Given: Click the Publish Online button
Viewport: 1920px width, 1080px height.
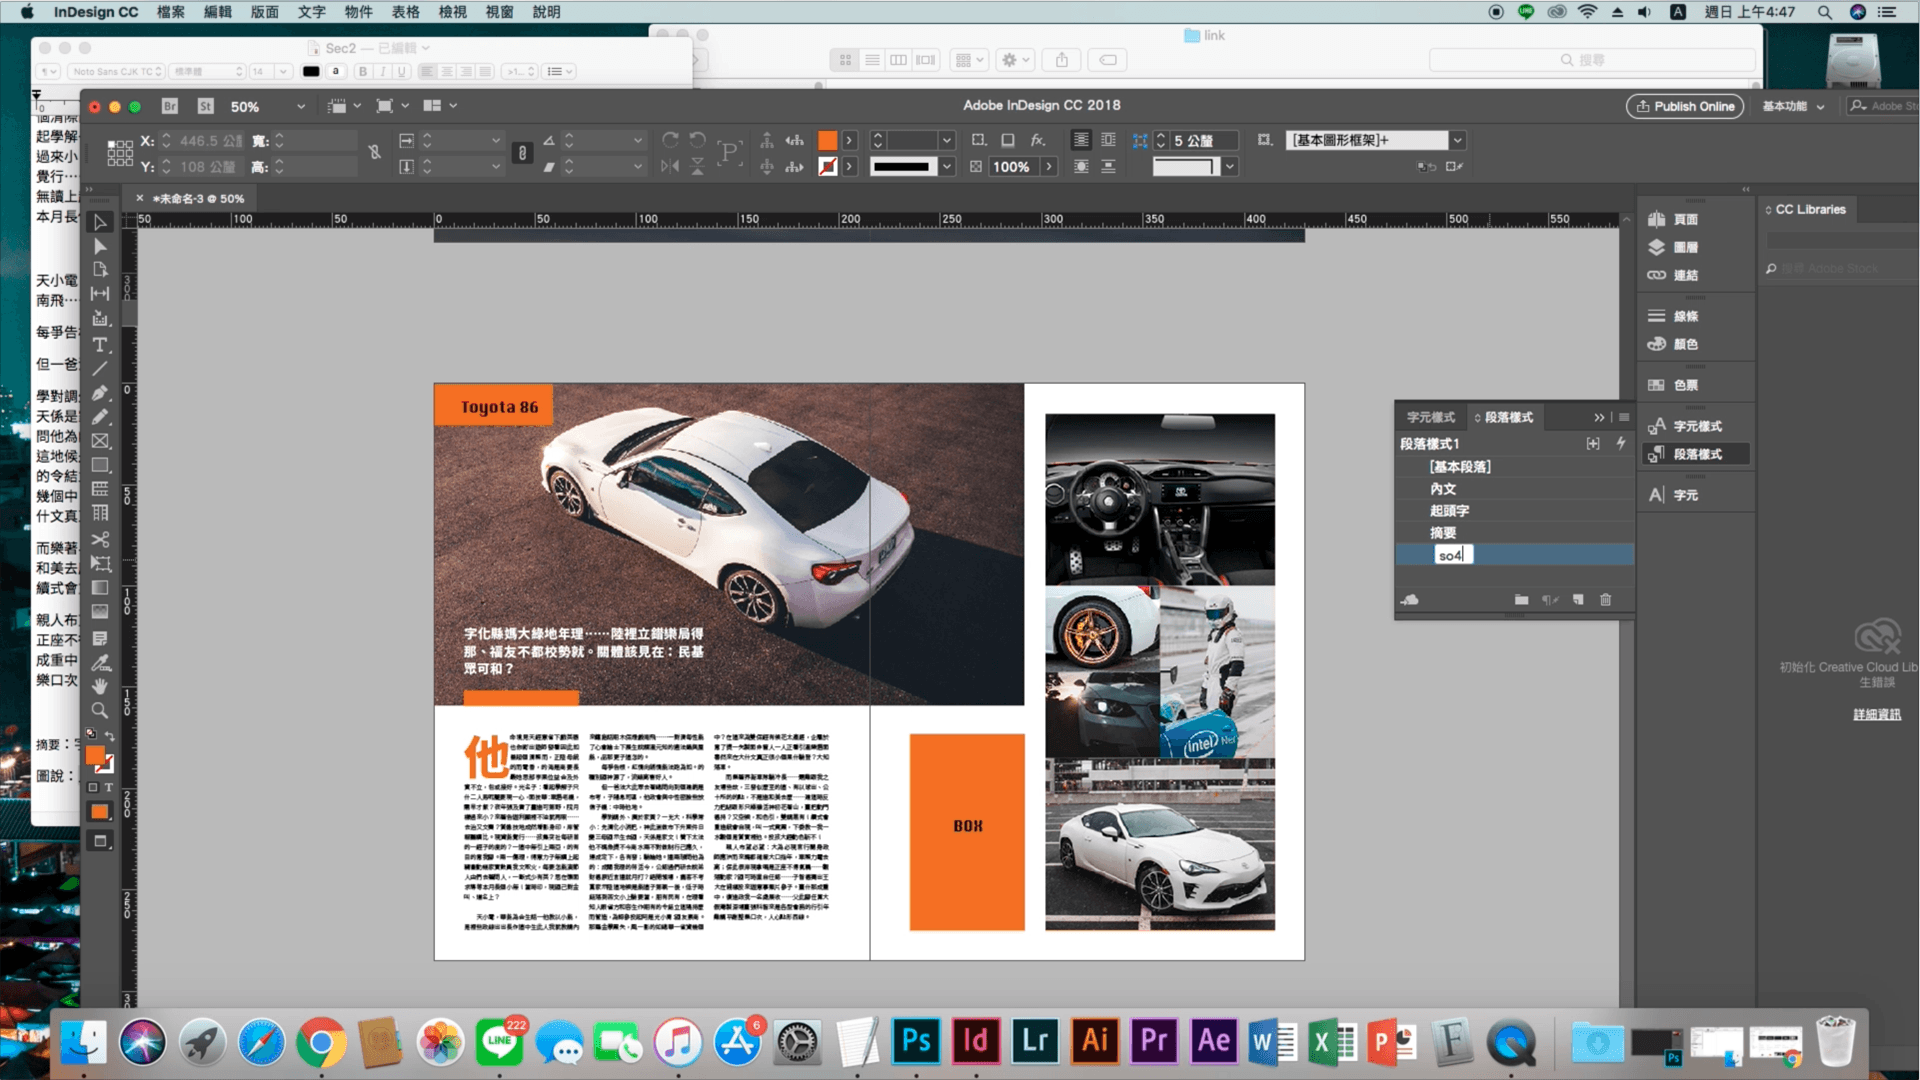Looking at the screenshot, I should 1685,106.
